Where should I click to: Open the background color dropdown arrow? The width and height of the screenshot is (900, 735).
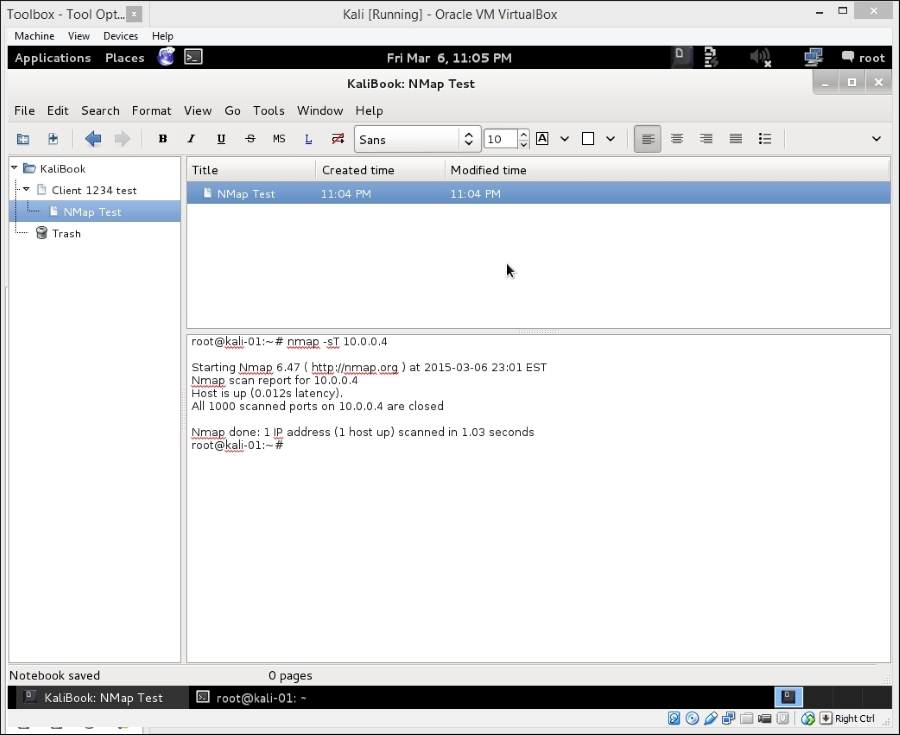point(610,139)
